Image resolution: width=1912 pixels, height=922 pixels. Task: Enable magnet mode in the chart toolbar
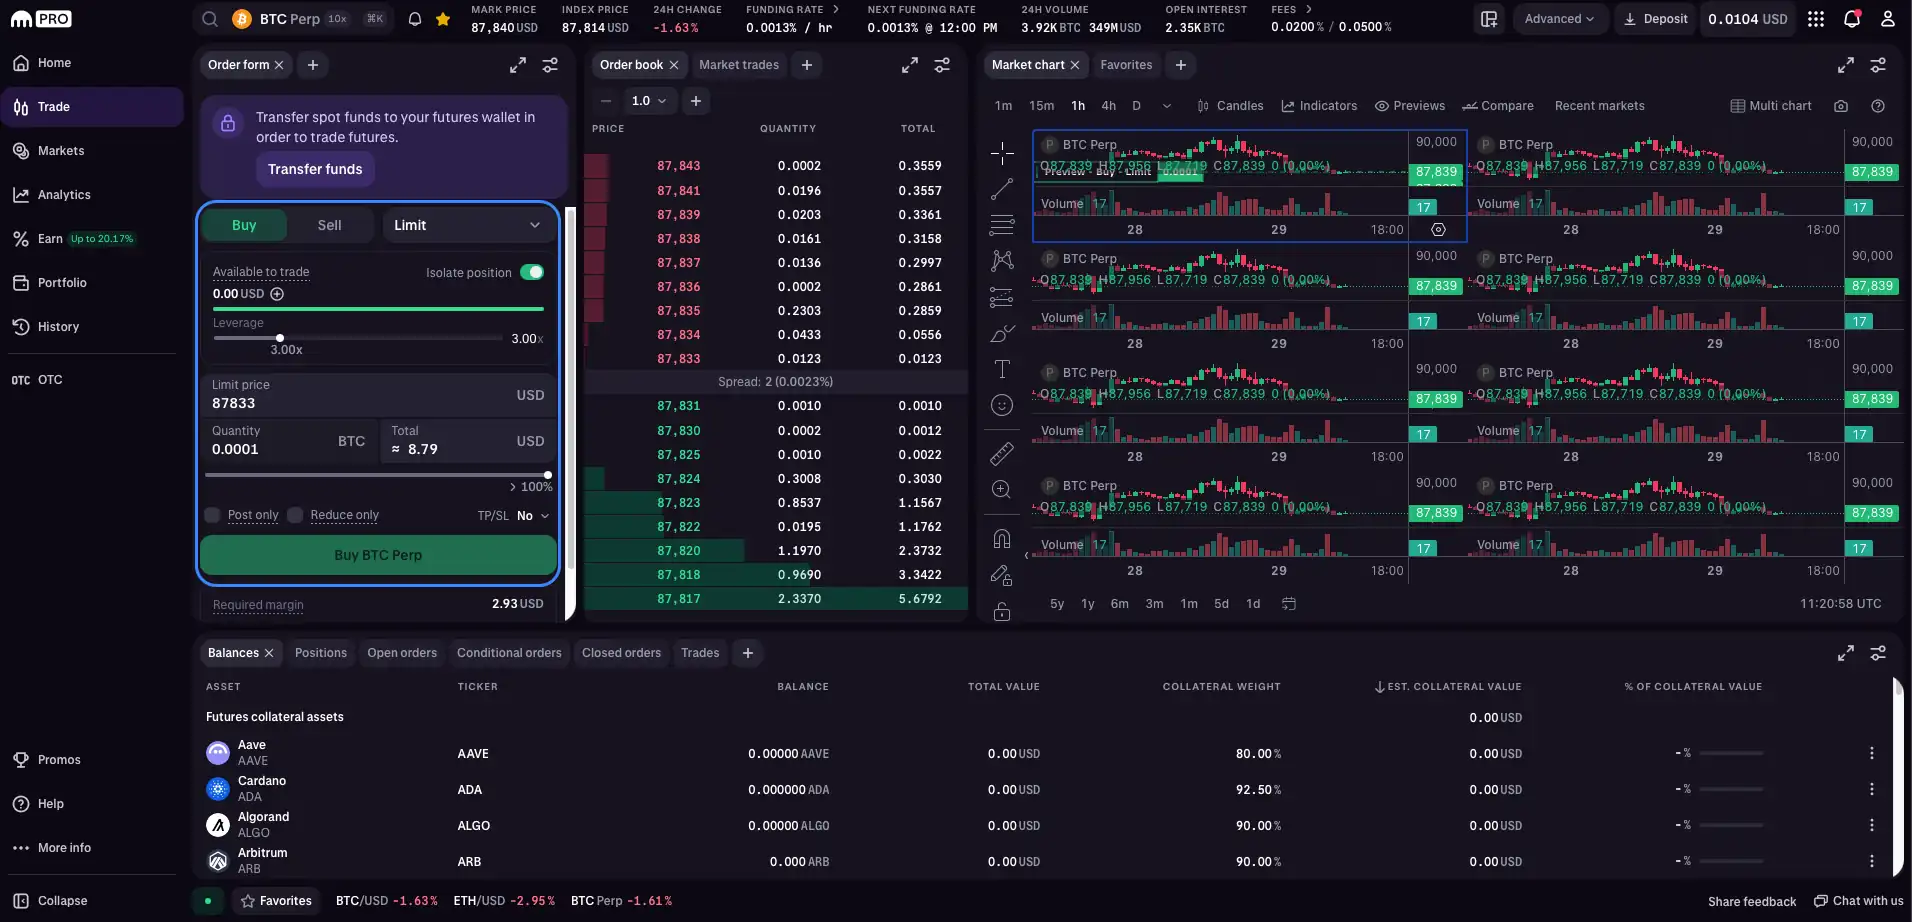tap(1002, 537)
